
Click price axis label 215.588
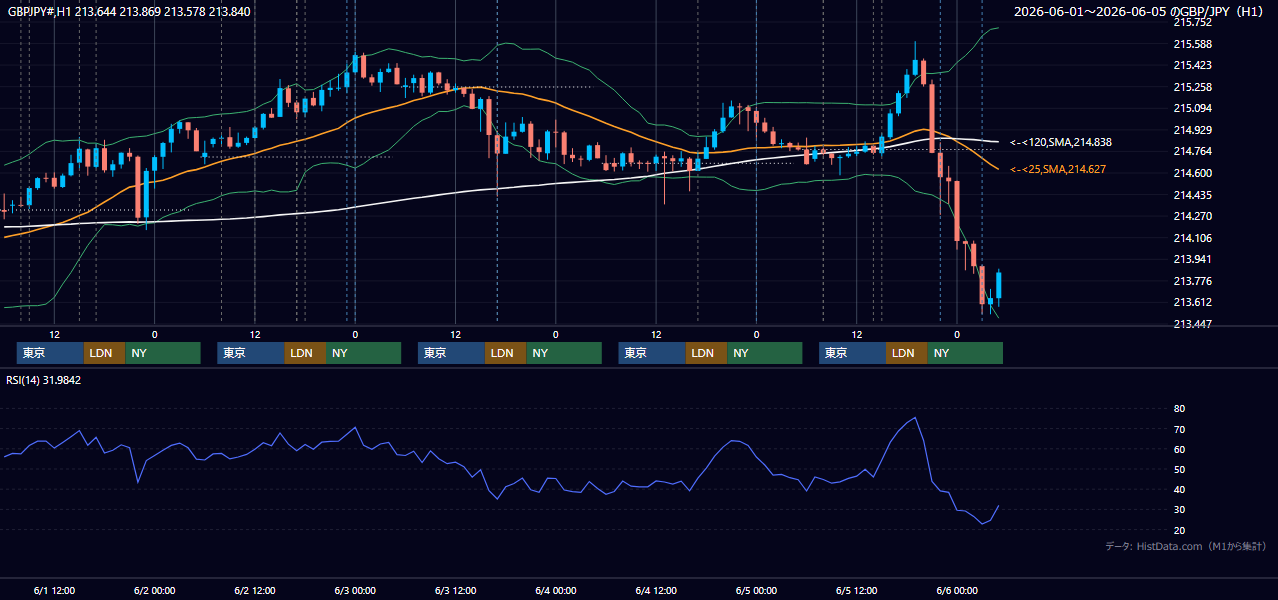[x=1192, y=44]
